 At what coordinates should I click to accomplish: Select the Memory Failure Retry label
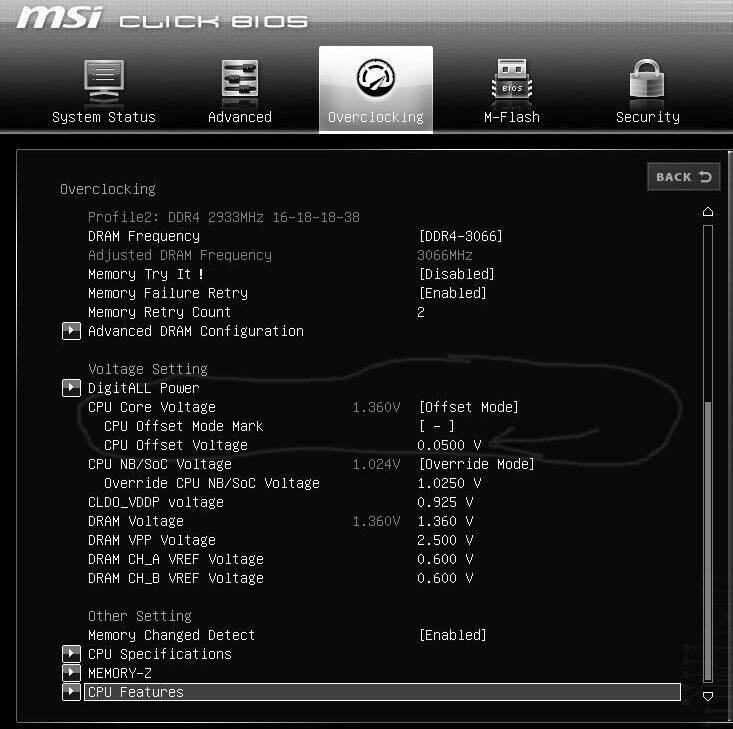pyautogui.click(x=168, y=293)
